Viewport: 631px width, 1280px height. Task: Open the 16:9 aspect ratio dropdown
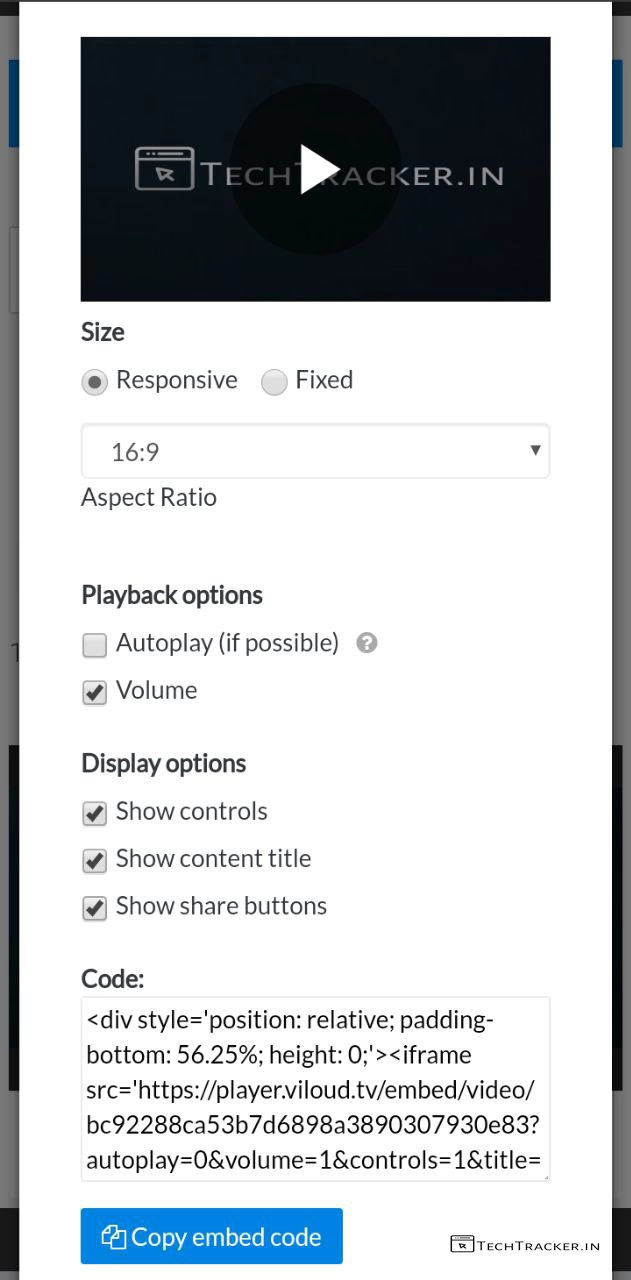[315, 452]
